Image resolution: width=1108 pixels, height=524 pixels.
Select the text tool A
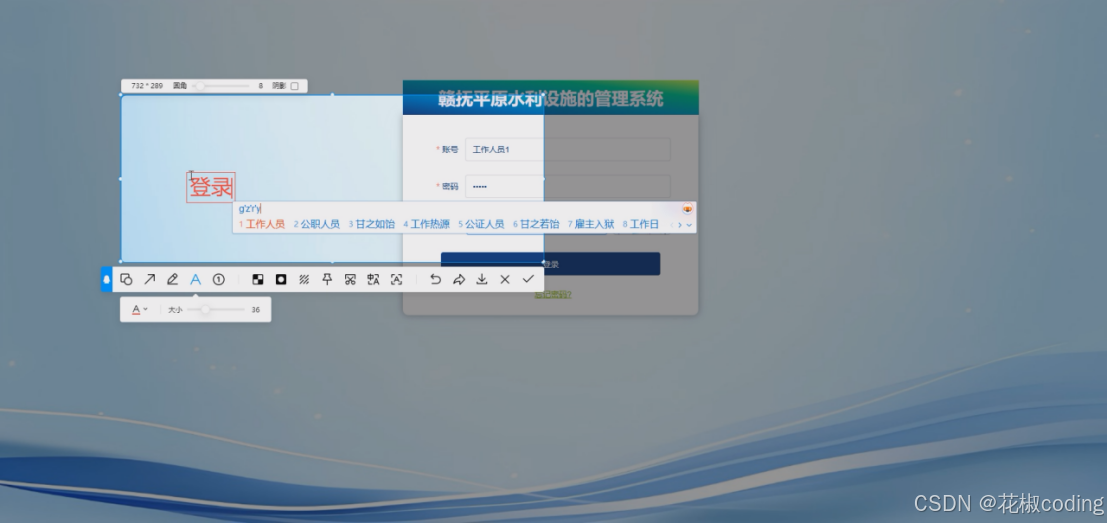[196, 280]
